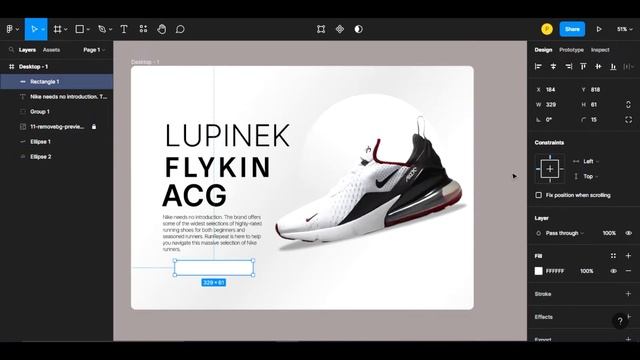Open the 51% zoom dropdown
640x360 pixels.
[x=624, y=29]
